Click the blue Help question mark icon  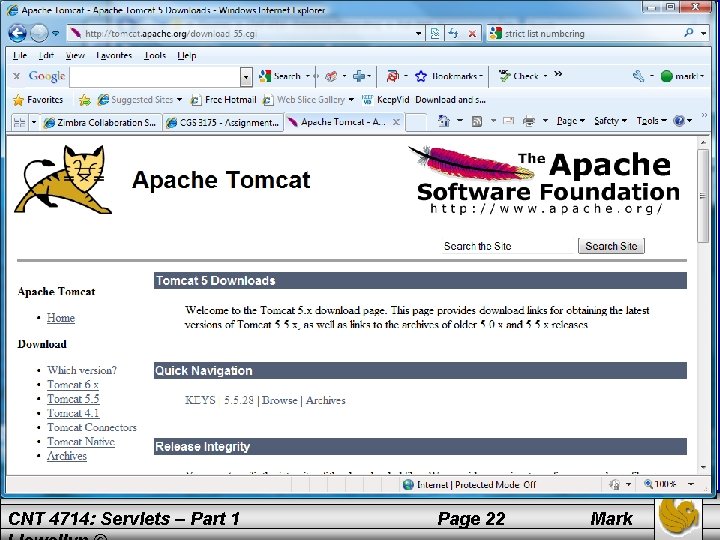(x=679, y=121)
